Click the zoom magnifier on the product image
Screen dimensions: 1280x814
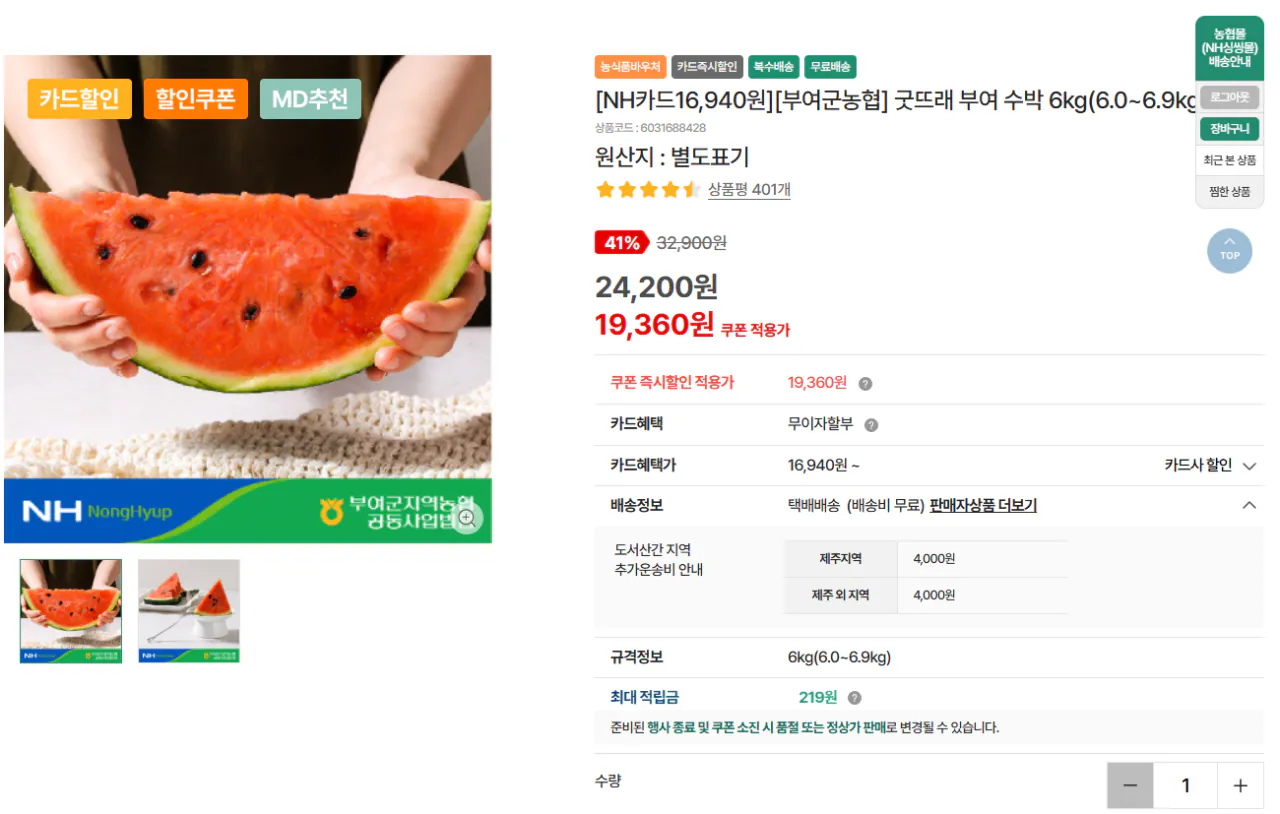tap(466, 519)
